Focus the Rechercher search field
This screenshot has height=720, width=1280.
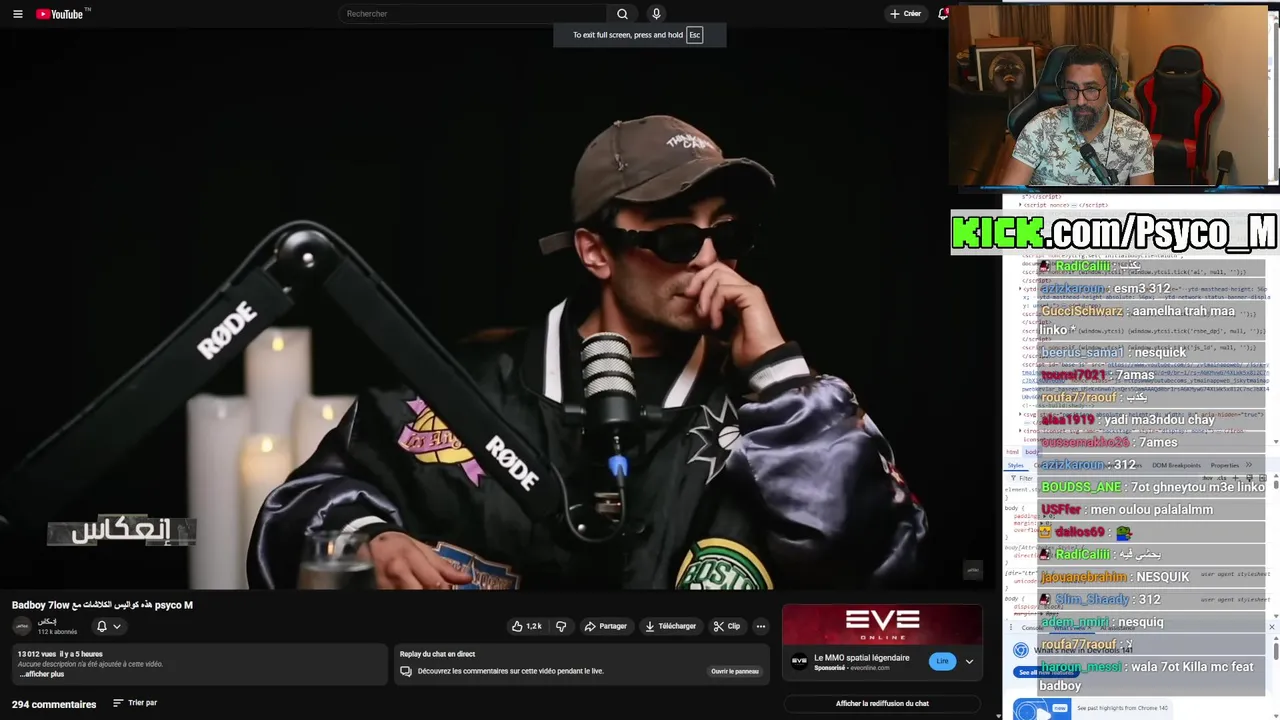tap(472, 14)
